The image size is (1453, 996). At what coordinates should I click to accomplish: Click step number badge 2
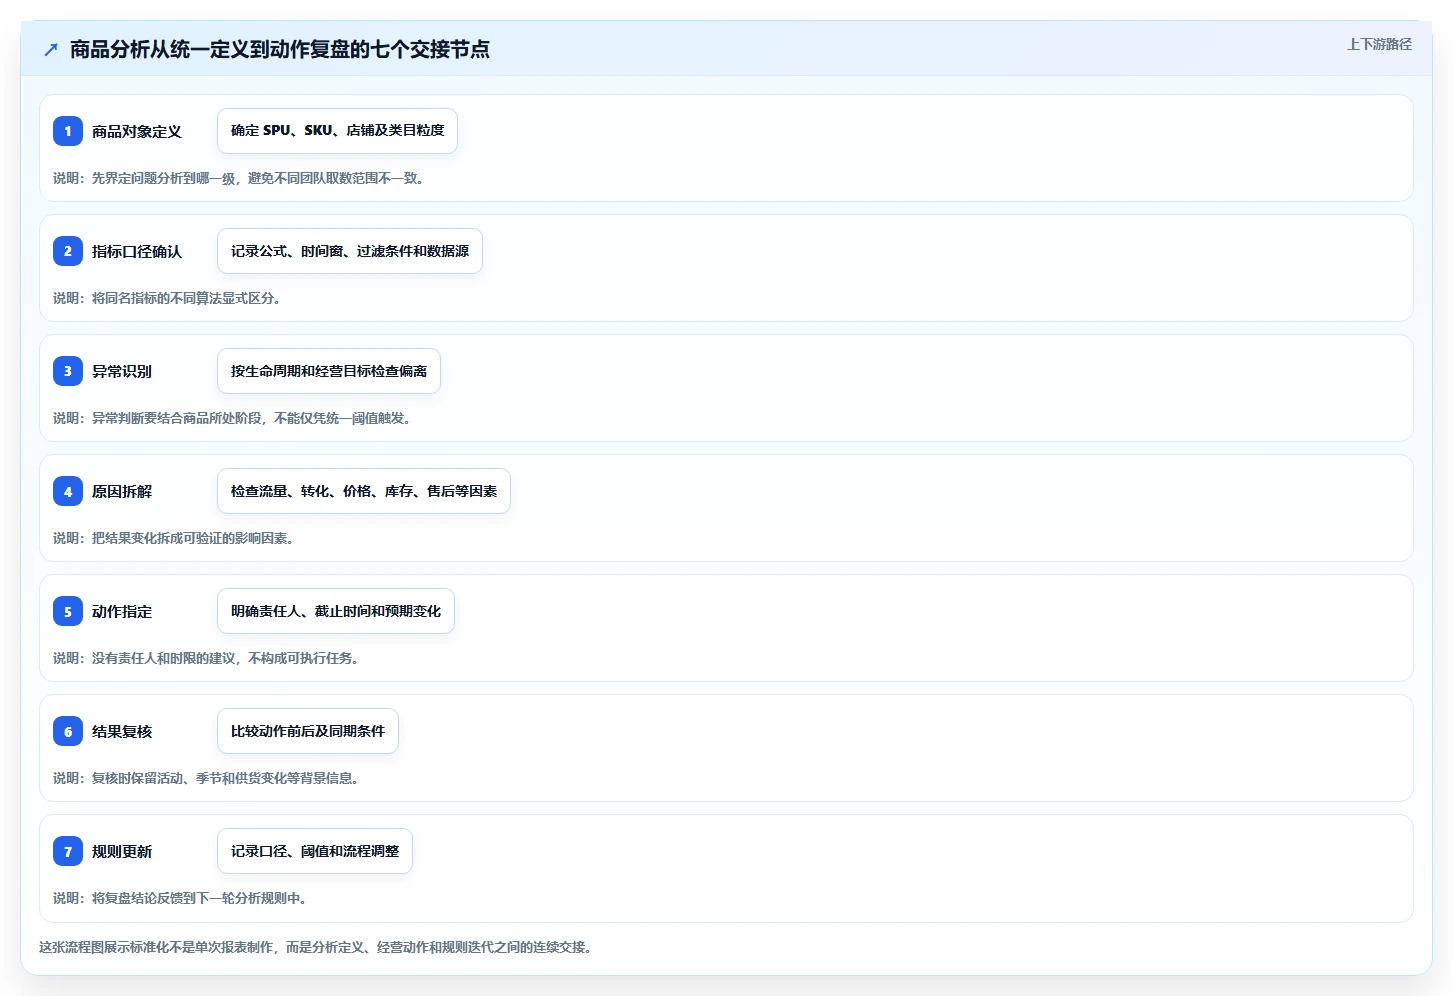(68, 251)
